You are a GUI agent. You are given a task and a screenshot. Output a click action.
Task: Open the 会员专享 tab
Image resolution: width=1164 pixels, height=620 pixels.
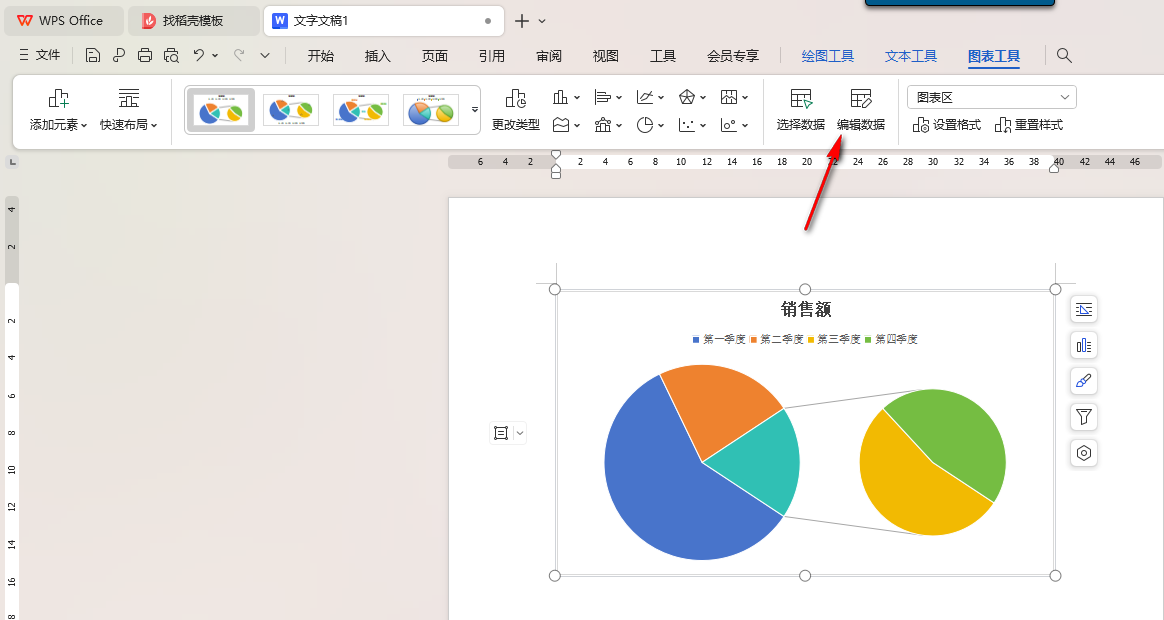click(733, 56)
